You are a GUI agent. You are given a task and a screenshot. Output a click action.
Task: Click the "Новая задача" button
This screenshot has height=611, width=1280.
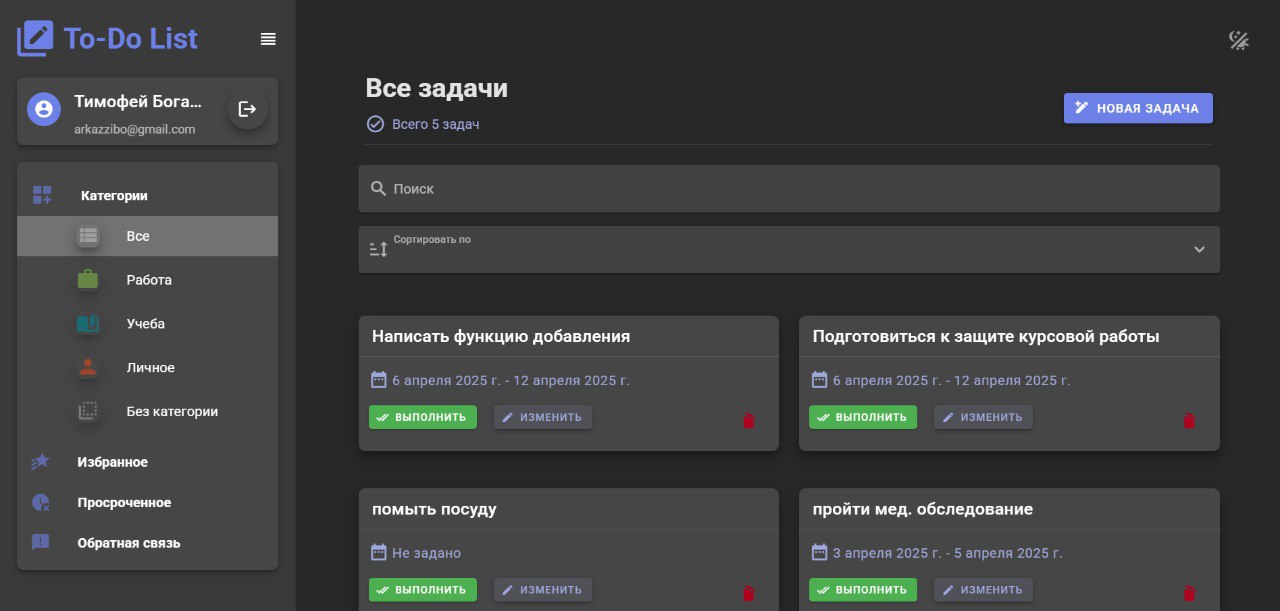(x=1138, y=108)
